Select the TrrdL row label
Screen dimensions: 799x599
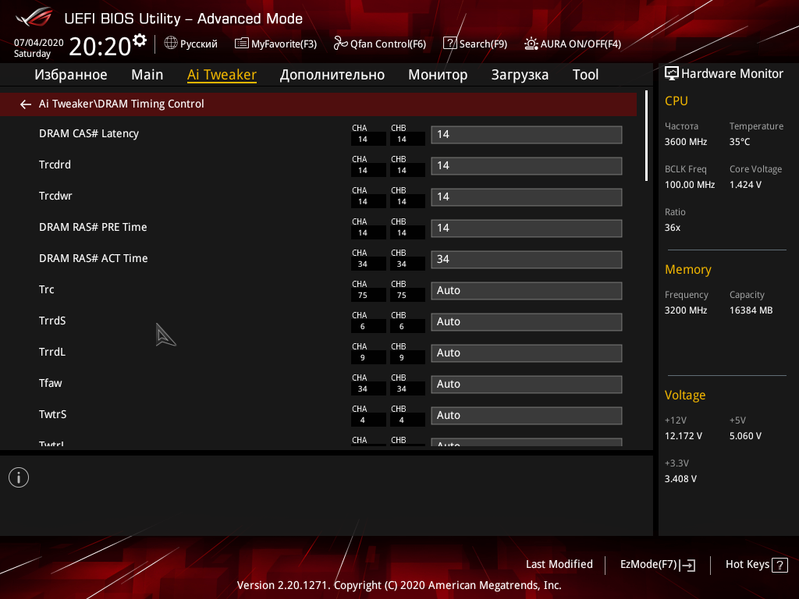coord(52,352)
